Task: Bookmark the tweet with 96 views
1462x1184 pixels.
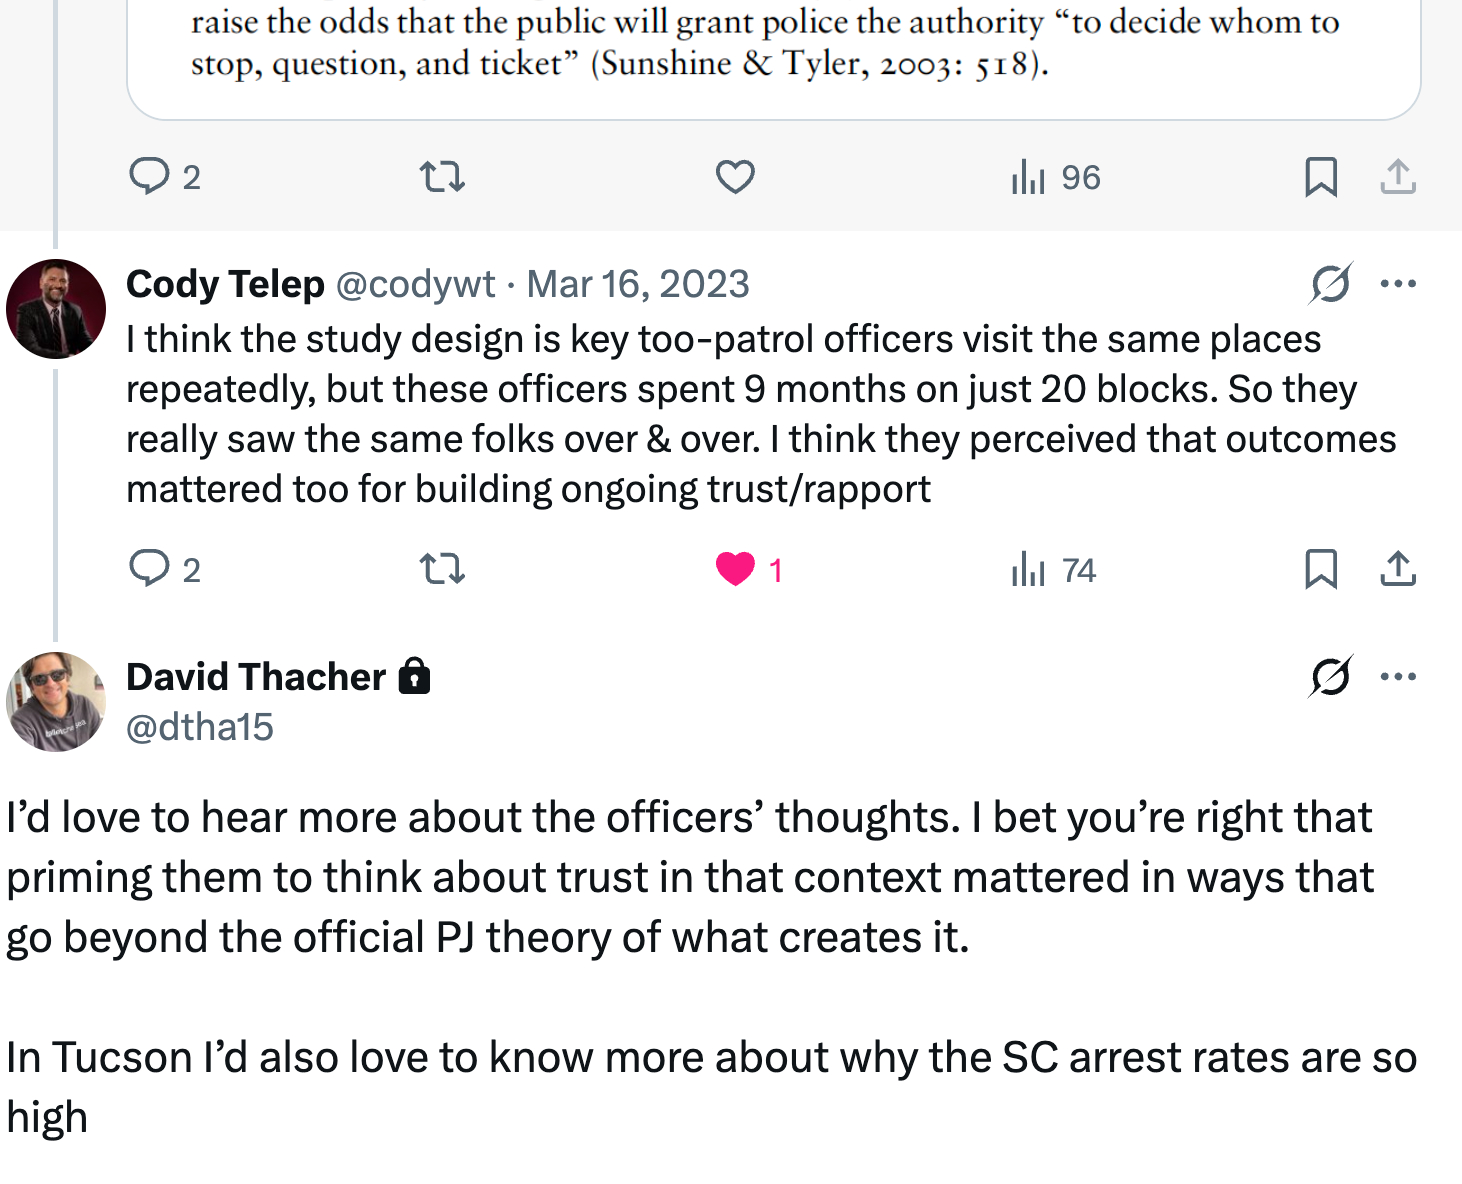Action: coord(1320,177)
